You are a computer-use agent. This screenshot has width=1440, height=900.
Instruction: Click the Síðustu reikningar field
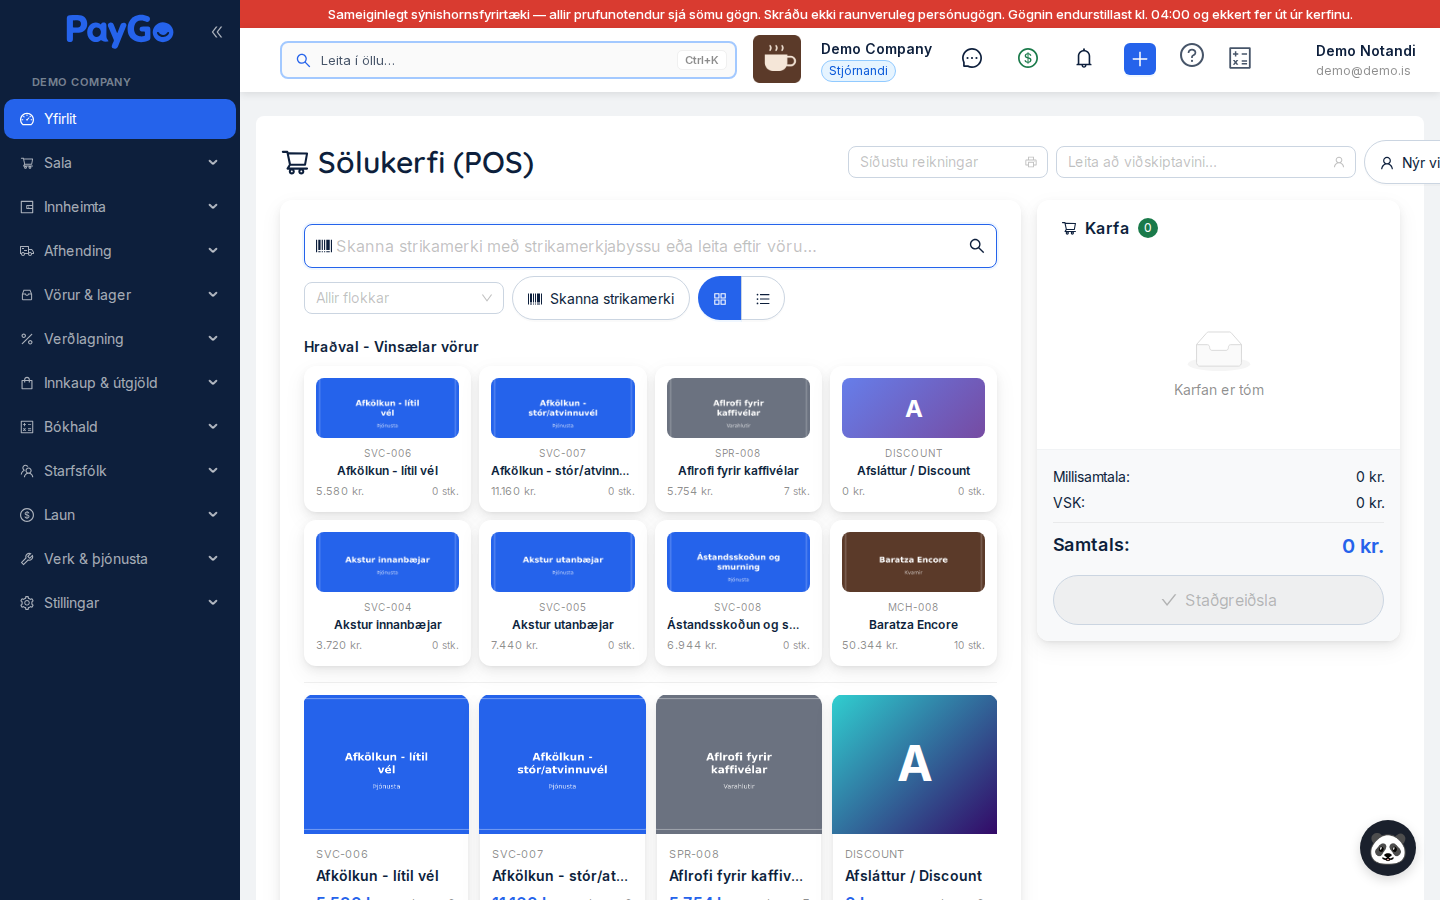[948, 162]
